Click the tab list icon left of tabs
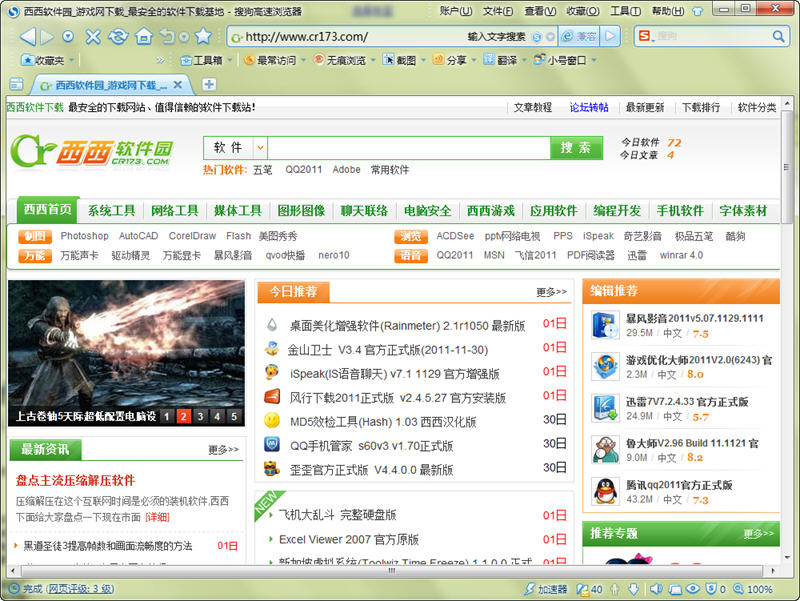 pyautogui.click(x=16, y=84)
